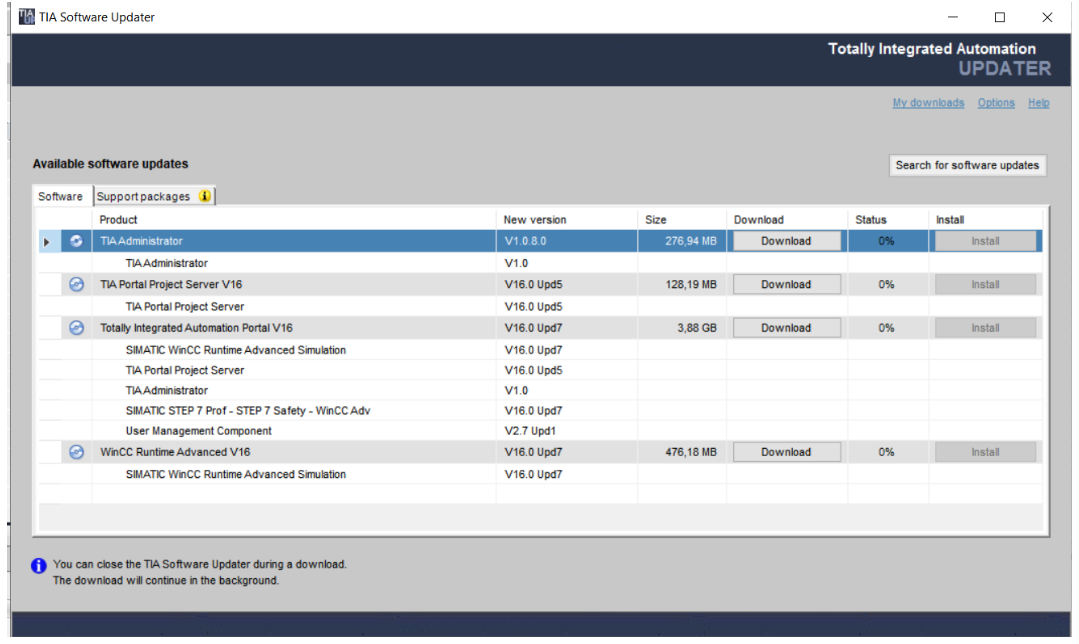This screenshot has height=644, width=1079.
Task: Click the TIA Portal Project Server V16 update icon
Action: click(x=76, y=284)
